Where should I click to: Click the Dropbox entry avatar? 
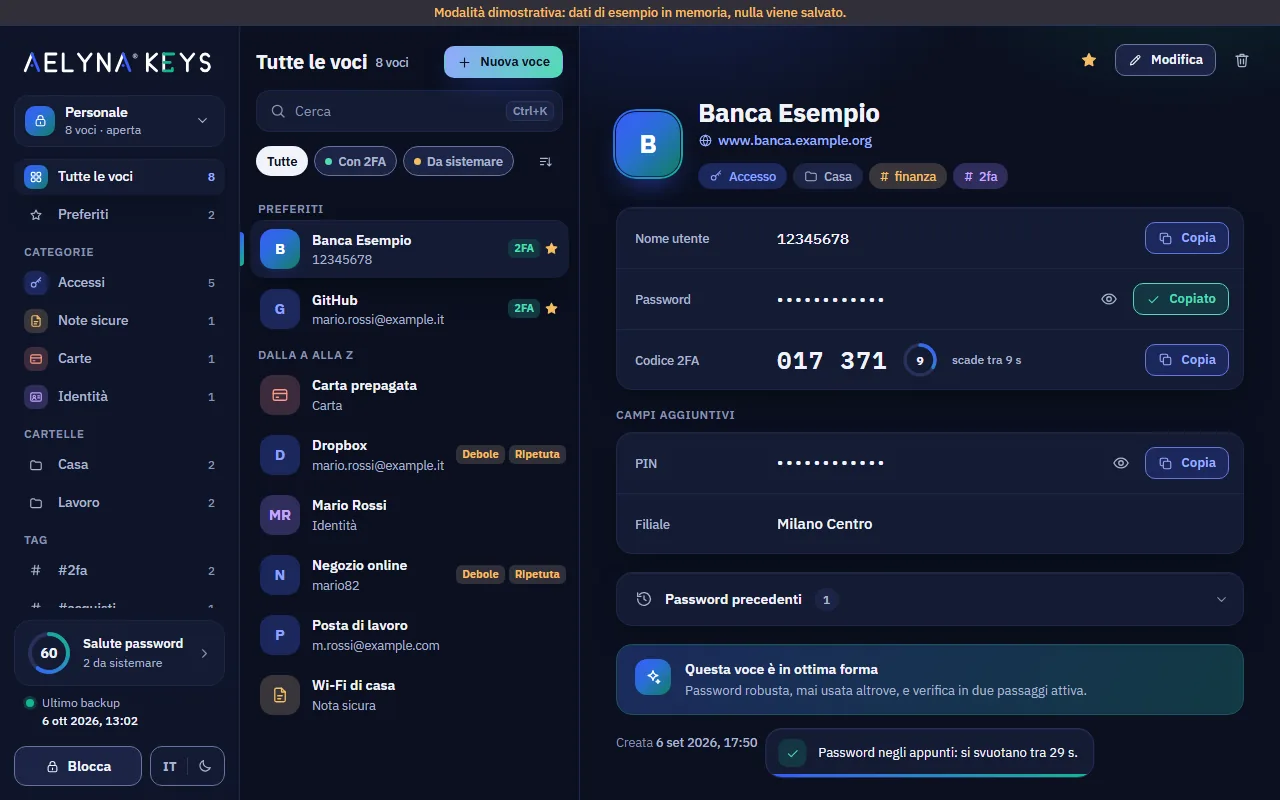pos(280,455)
